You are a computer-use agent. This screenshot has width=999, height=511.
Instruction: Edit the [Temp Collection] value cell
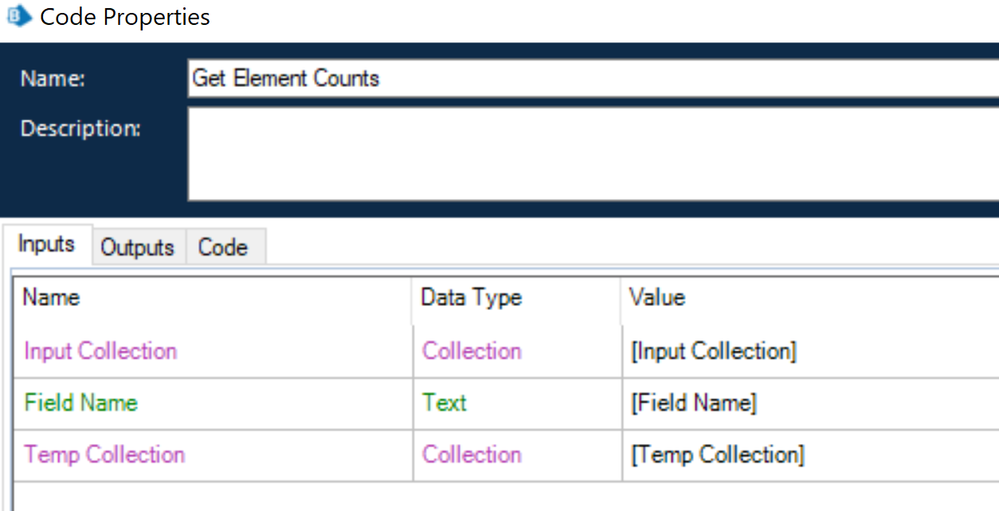pos(717,454)
